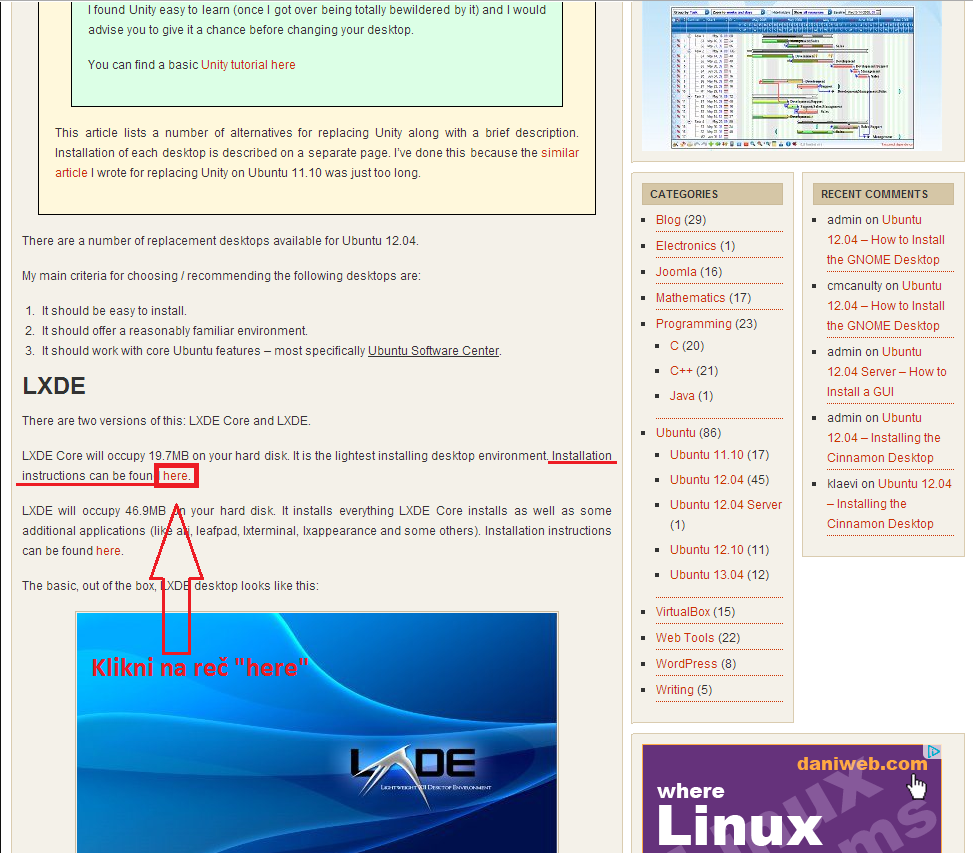The height and width of the screenshot is (853, 973).
Task: Open first admin comment on GNOME Desktop install
Action: click(886, 239)
